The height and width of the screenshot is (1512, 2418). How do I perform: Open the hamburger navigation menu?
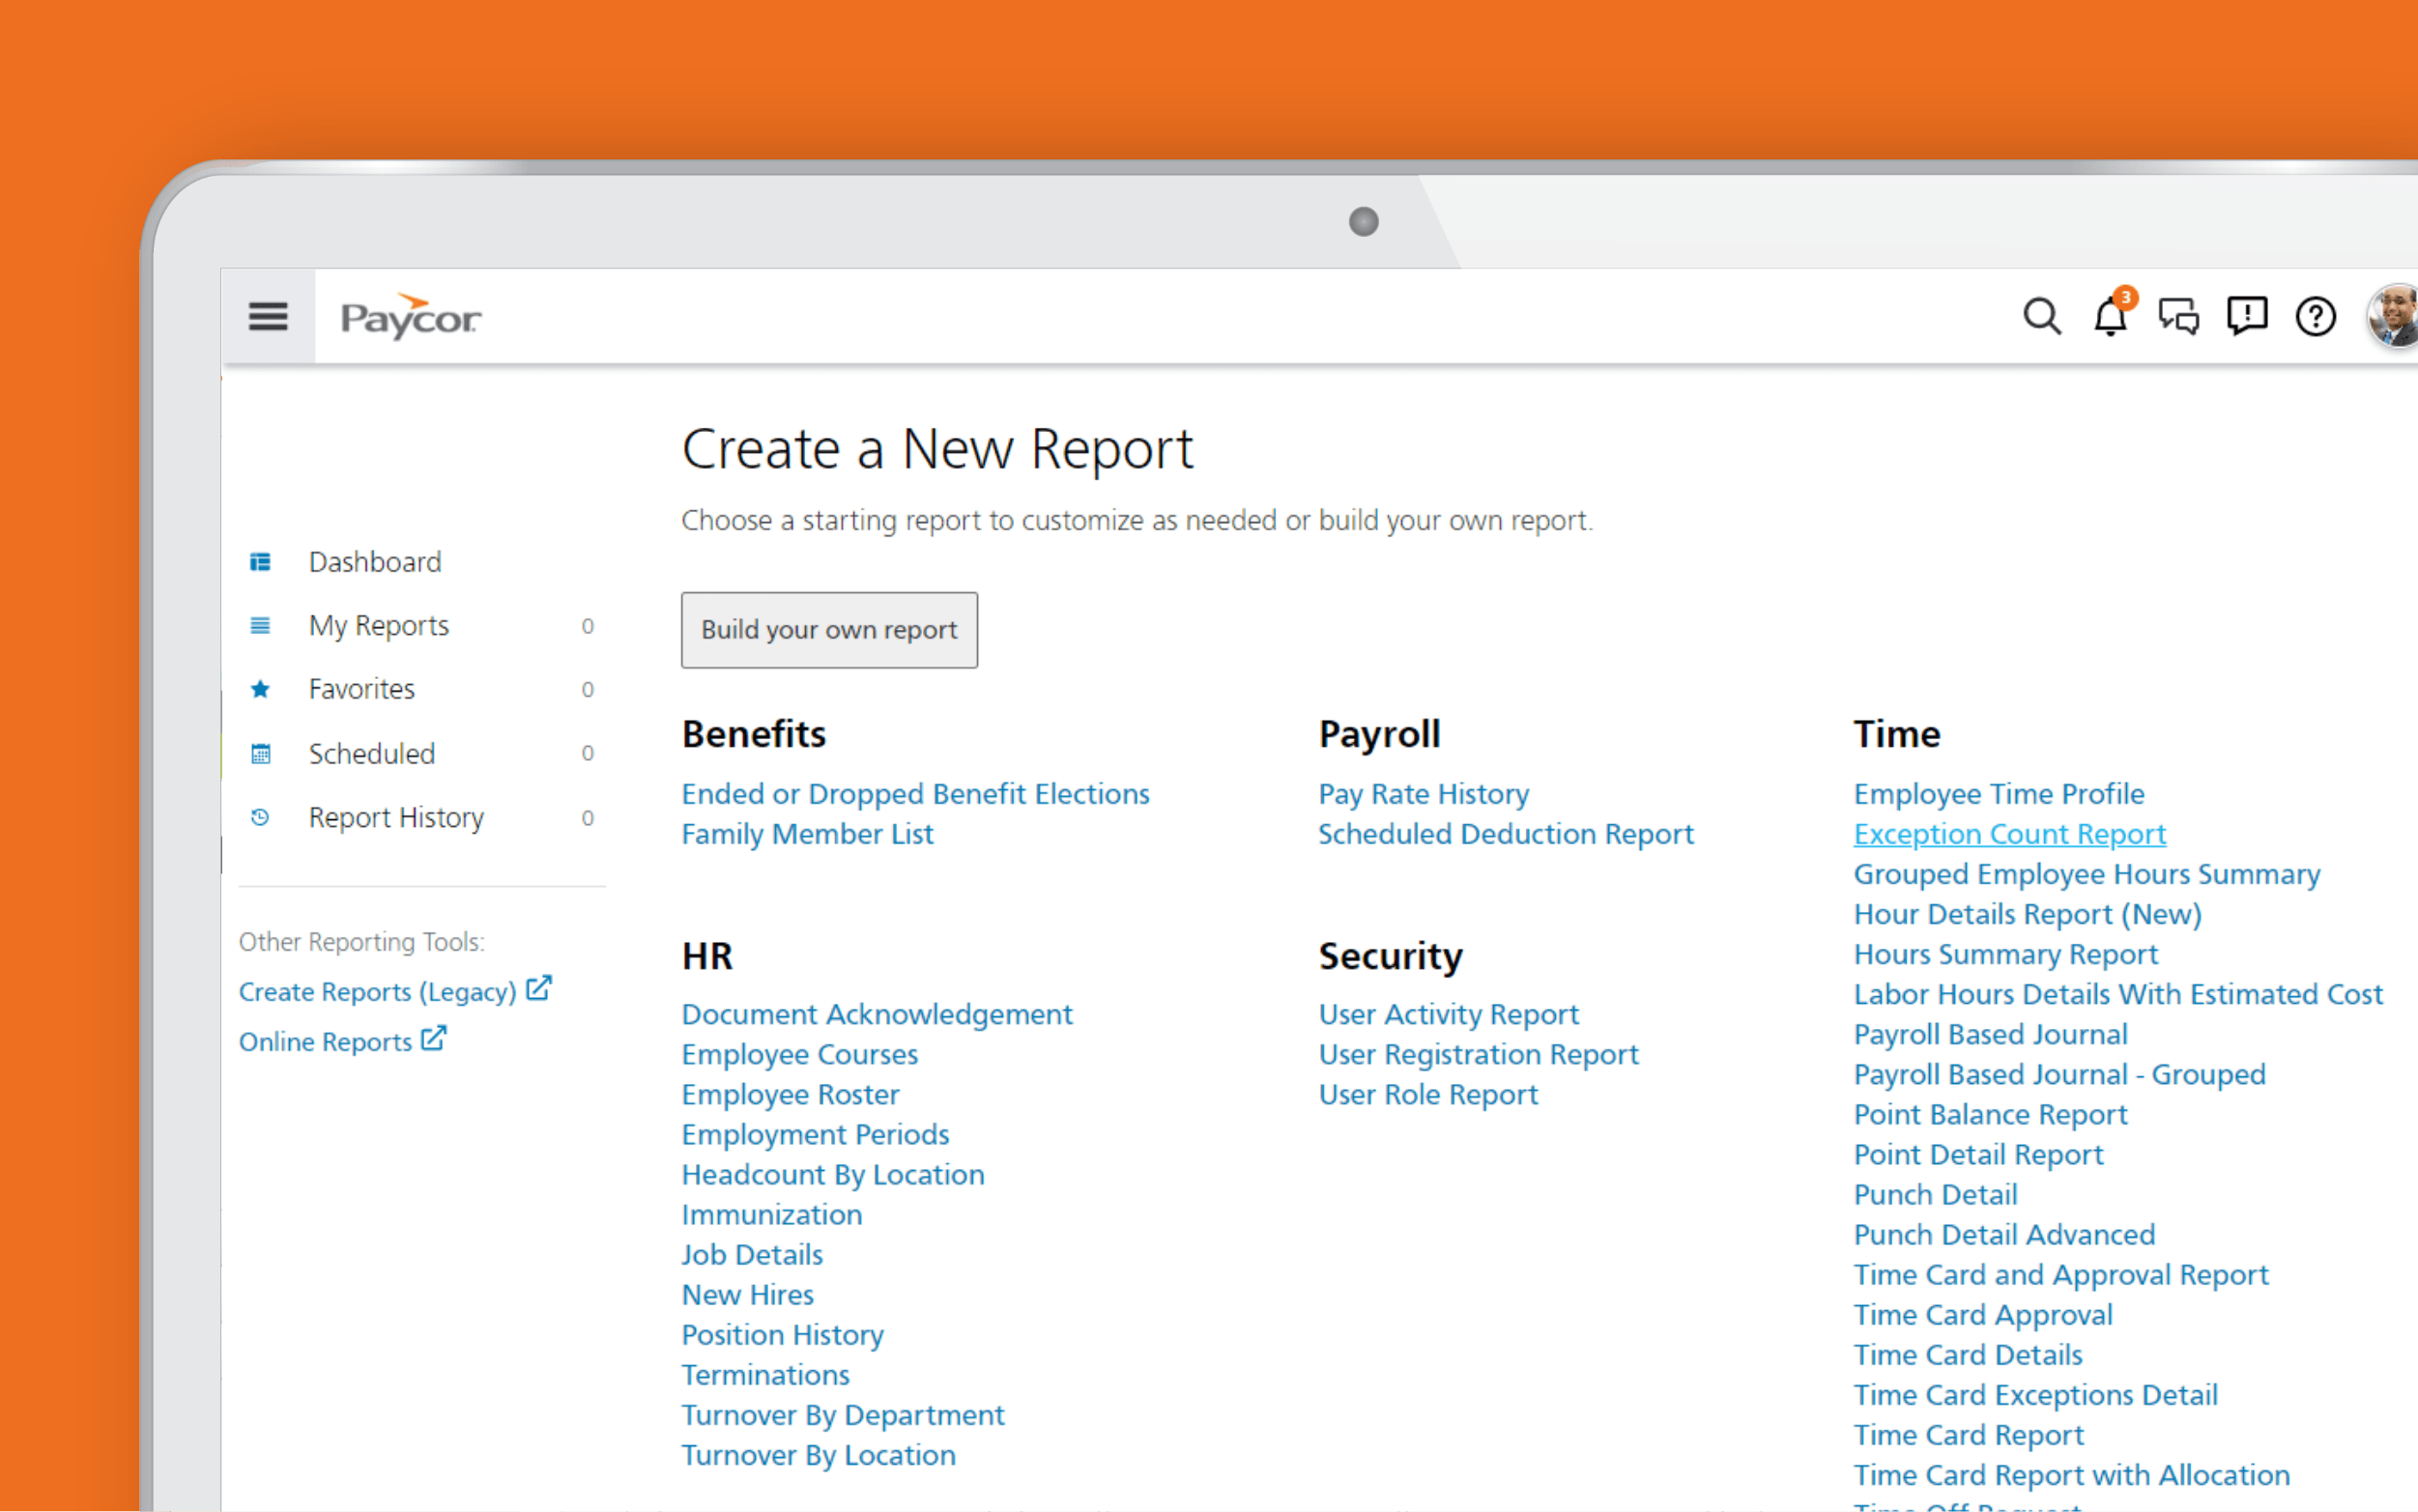pos(268,317)
